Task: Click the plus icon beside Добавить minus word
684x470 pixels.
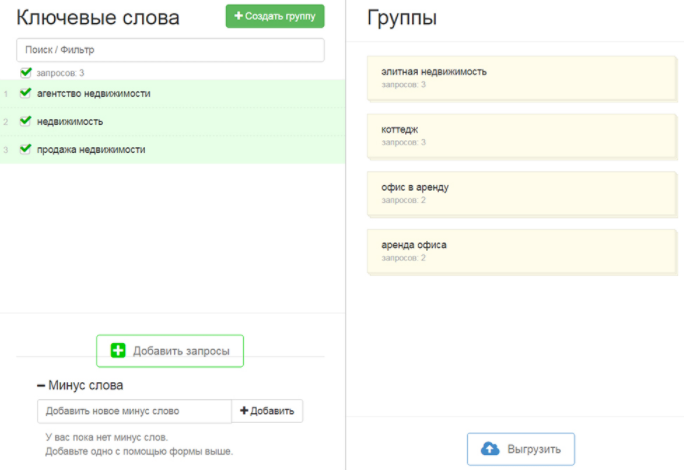Action: (244, 411)
